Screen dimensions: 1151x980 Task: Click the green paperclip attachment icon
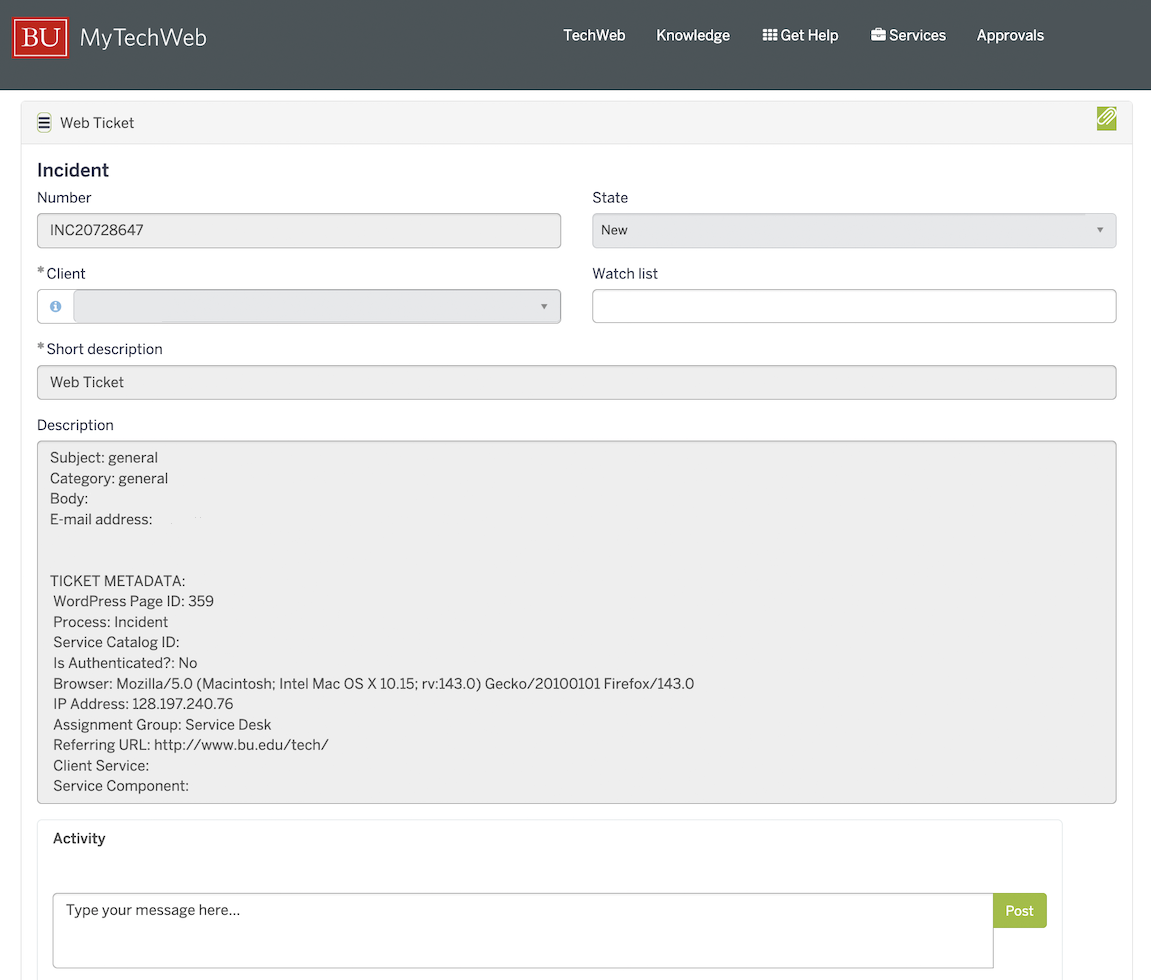pyautogui.click(x=1106, y=119)
